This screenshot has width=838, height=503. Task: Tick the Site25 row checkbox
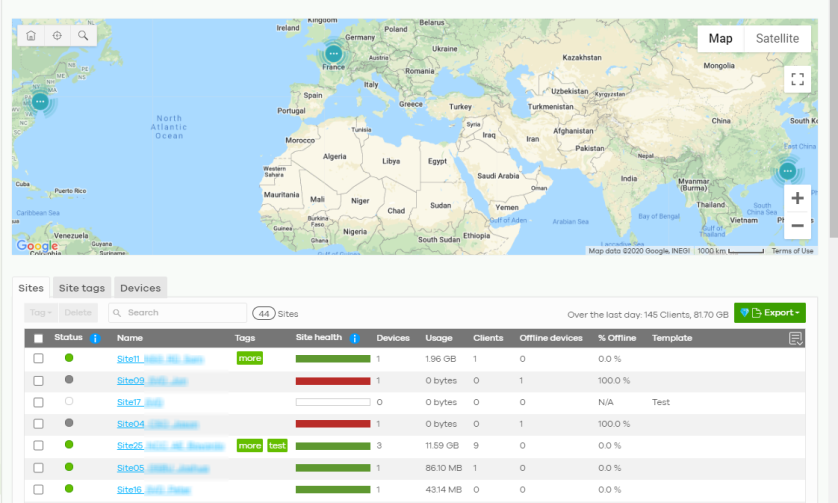pyautogui.click(x=39, y=445)
